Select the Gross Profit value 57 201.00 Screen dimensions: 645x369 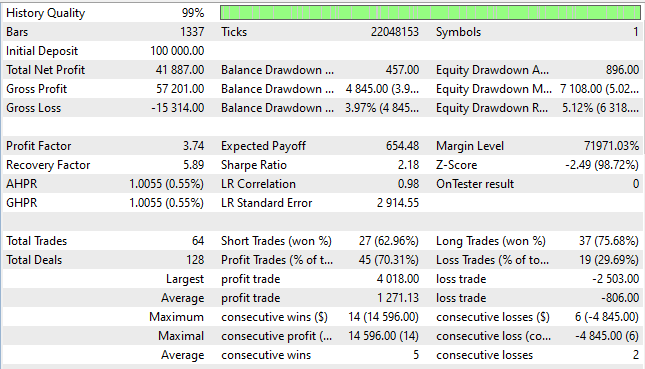(180, 89)
